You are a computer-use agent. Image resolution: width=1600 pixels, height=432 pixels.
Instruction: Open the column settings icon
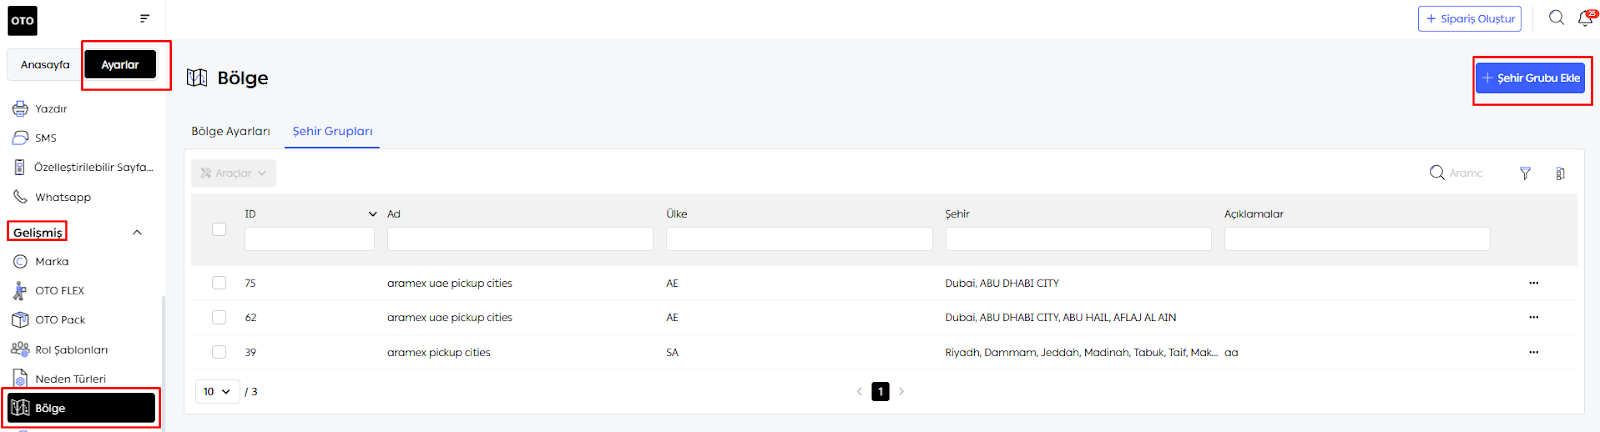click(x=1560, y=173)
